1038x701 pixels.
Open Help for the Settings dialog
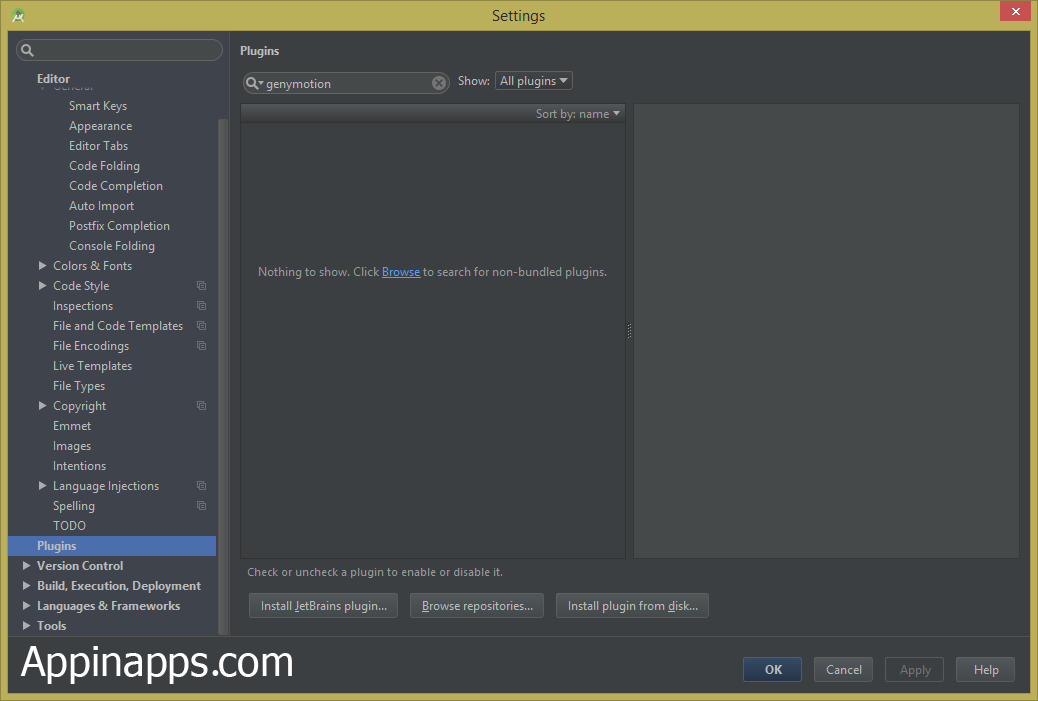point(986,669)
